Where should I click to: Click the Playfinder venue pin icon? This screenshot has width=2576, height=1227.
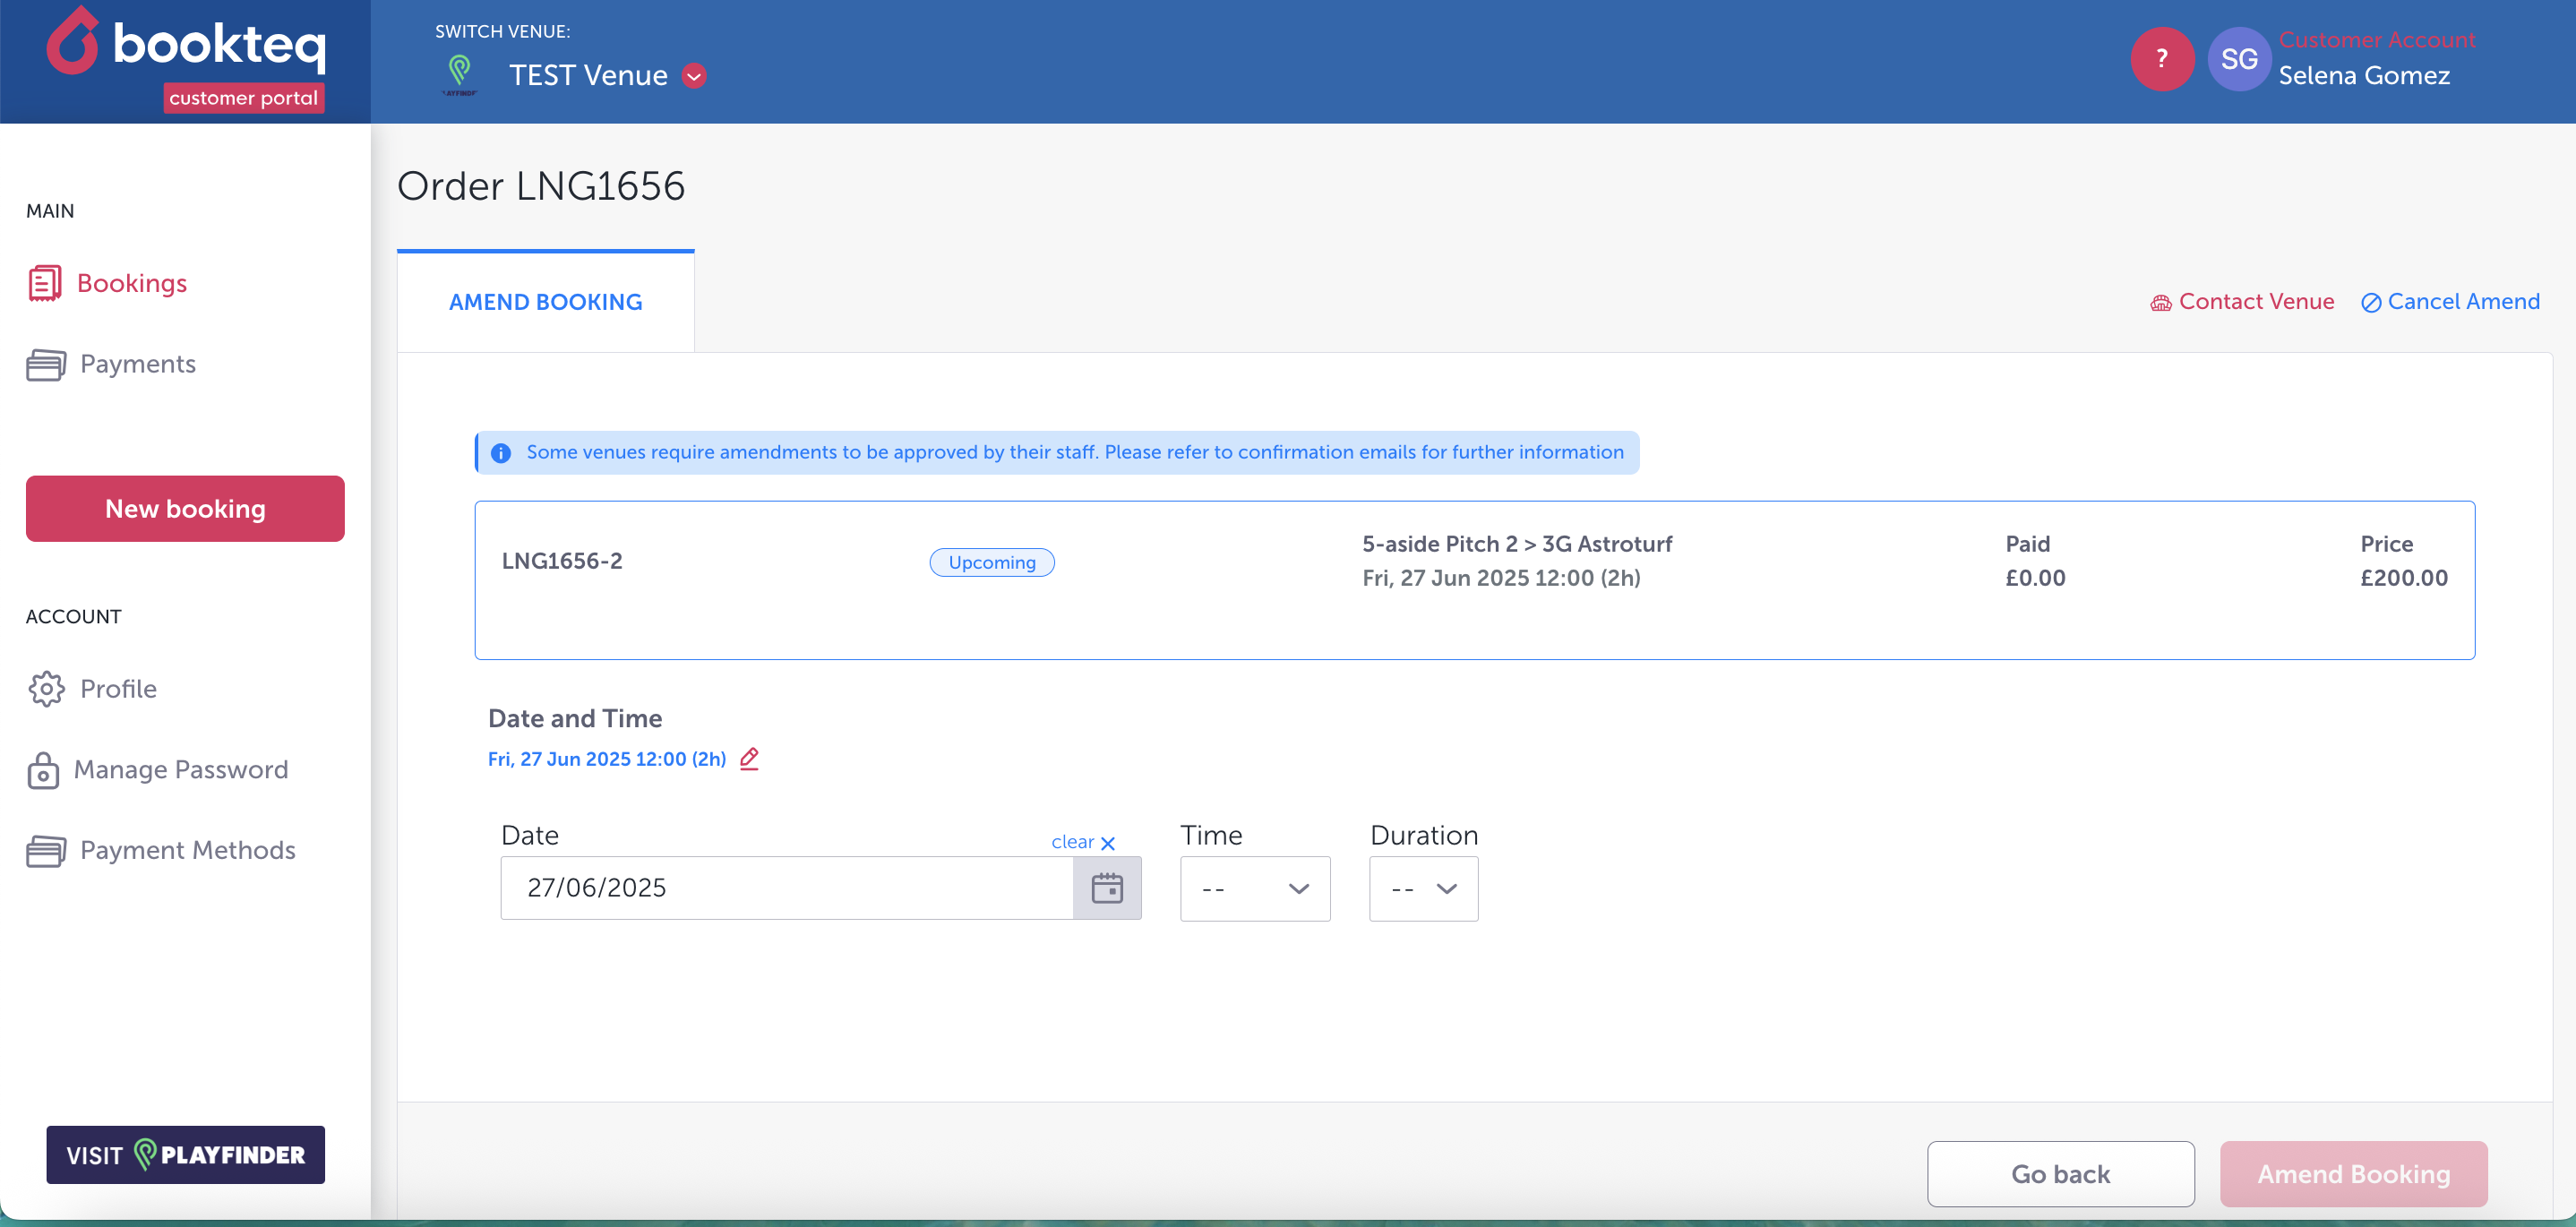(x=459, y=75)
